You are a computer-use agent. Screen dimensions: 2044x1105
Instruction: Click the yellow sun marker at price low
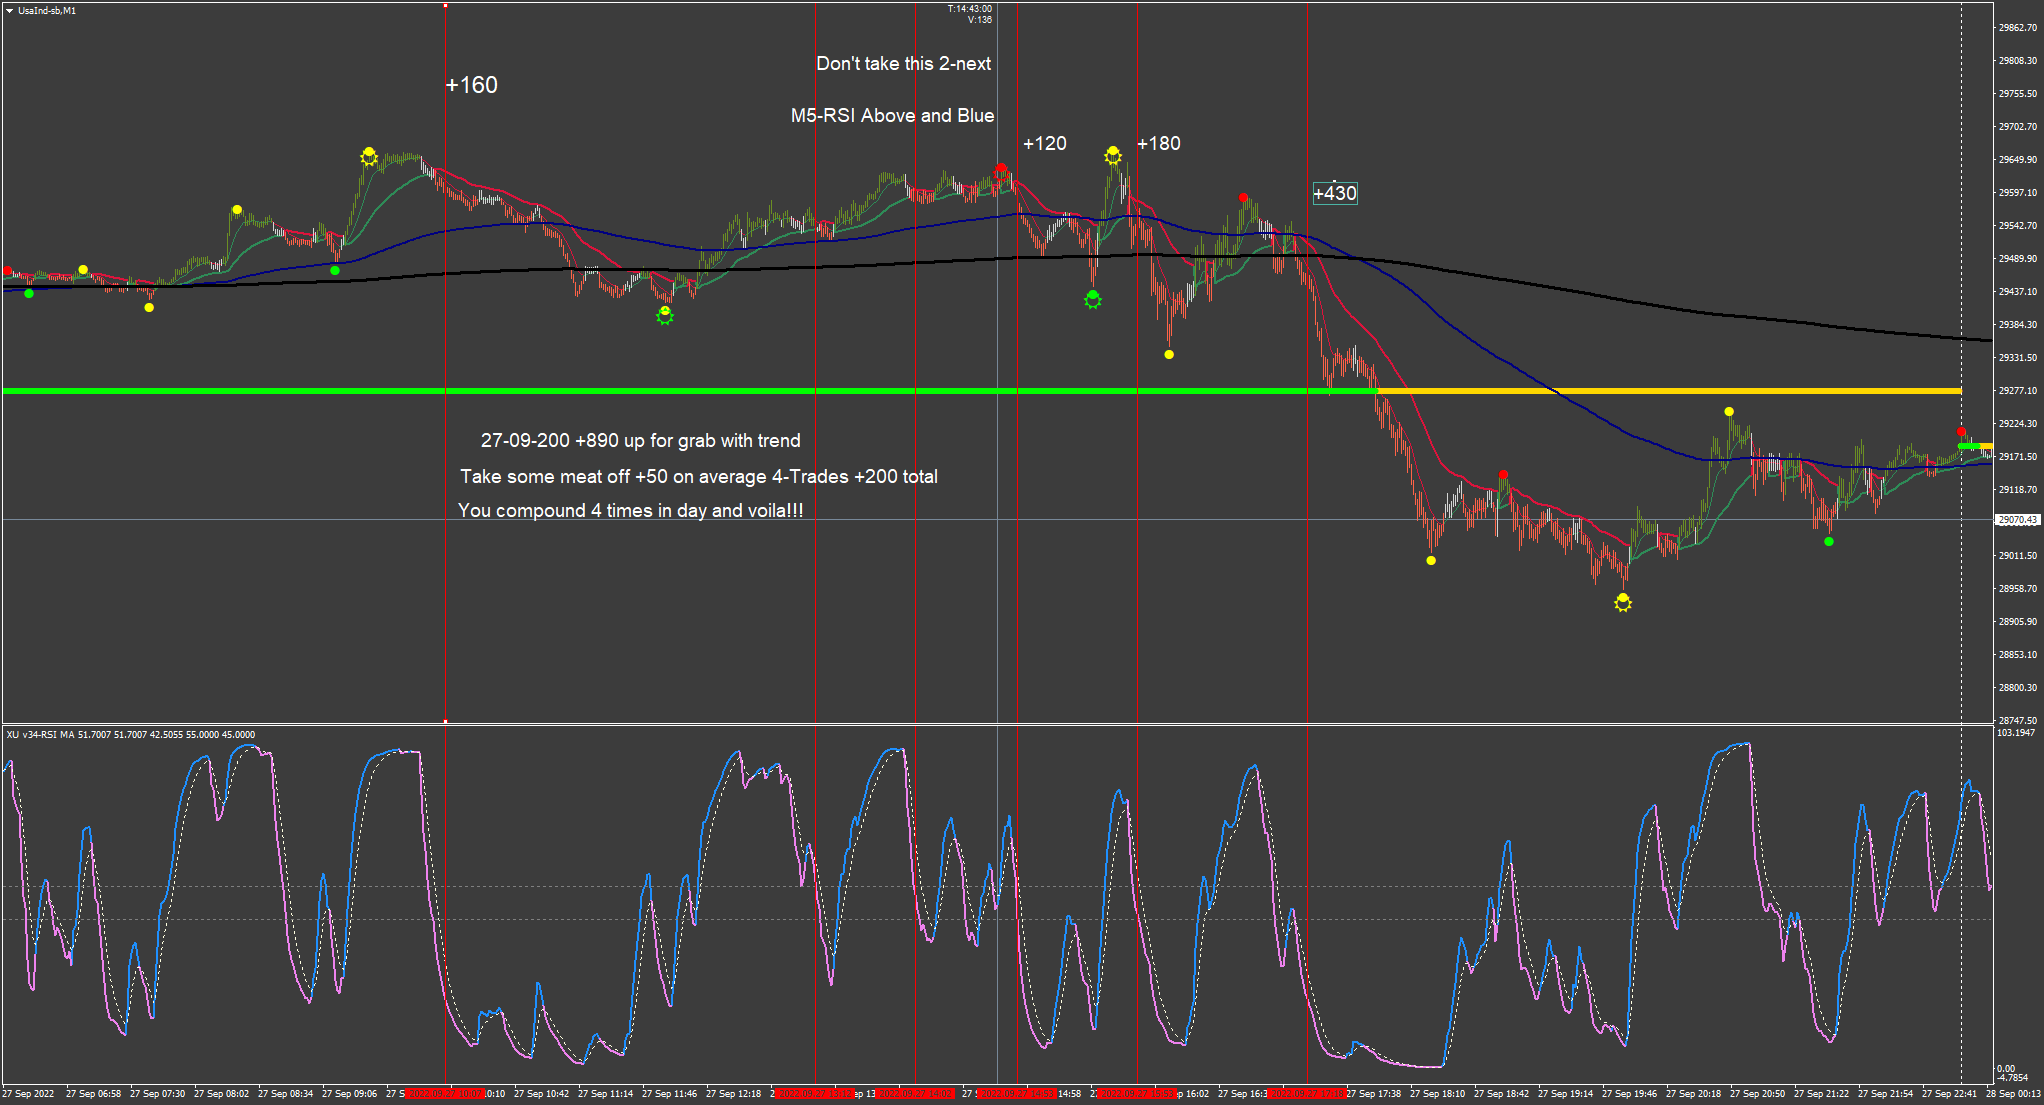pyautogui.click(x=1623, y=602)
